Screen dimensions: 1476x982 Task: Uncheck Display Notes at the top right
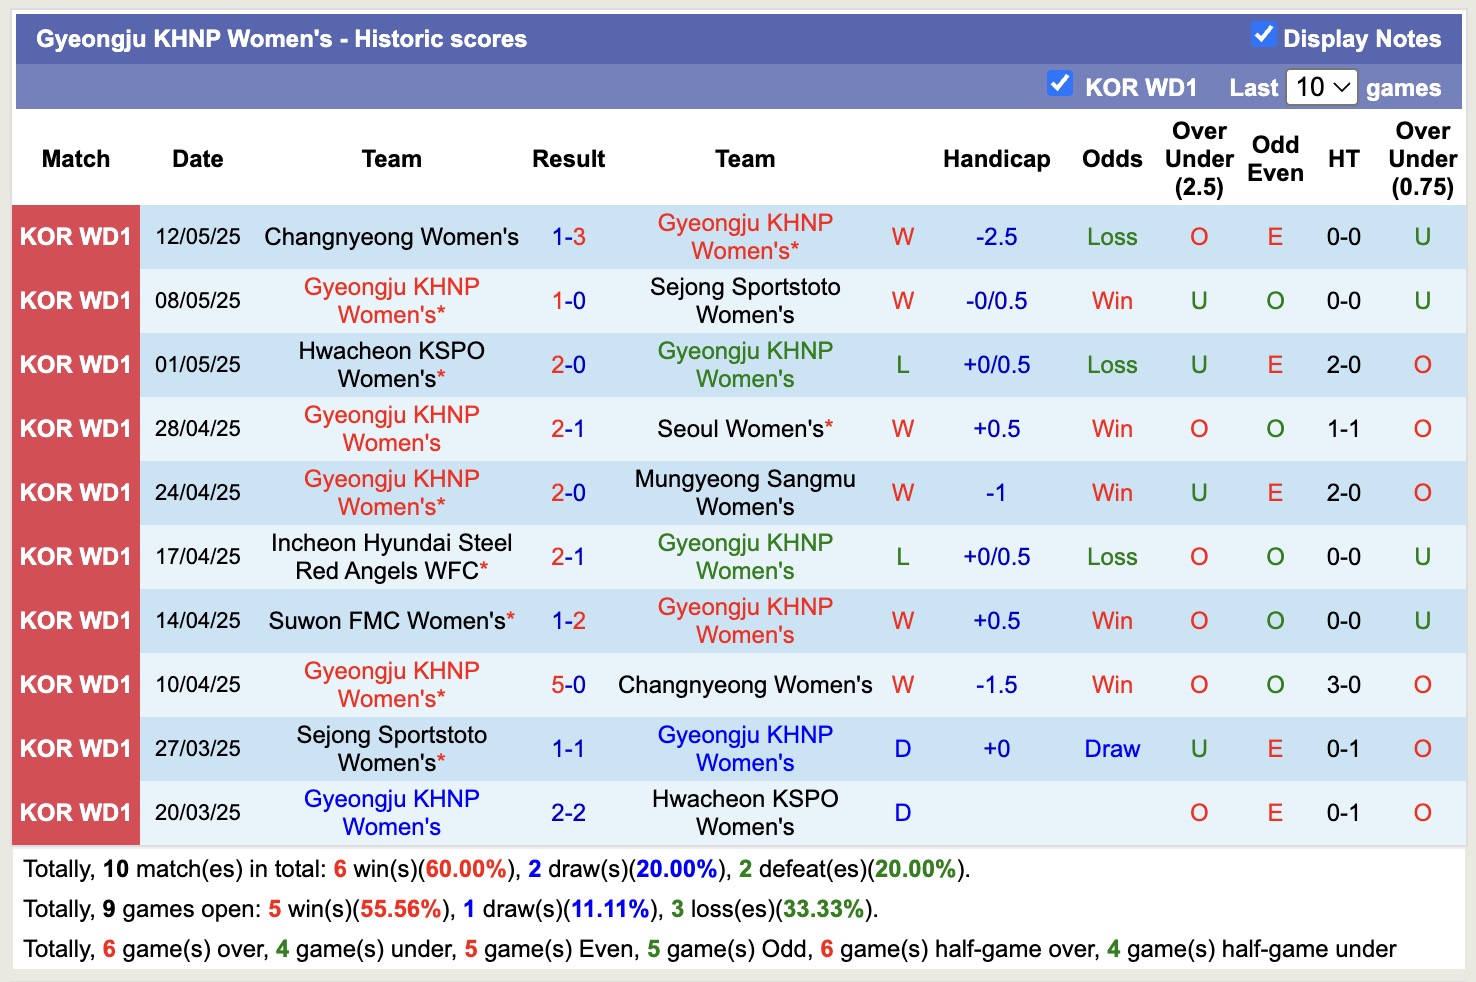[1262, 36]
